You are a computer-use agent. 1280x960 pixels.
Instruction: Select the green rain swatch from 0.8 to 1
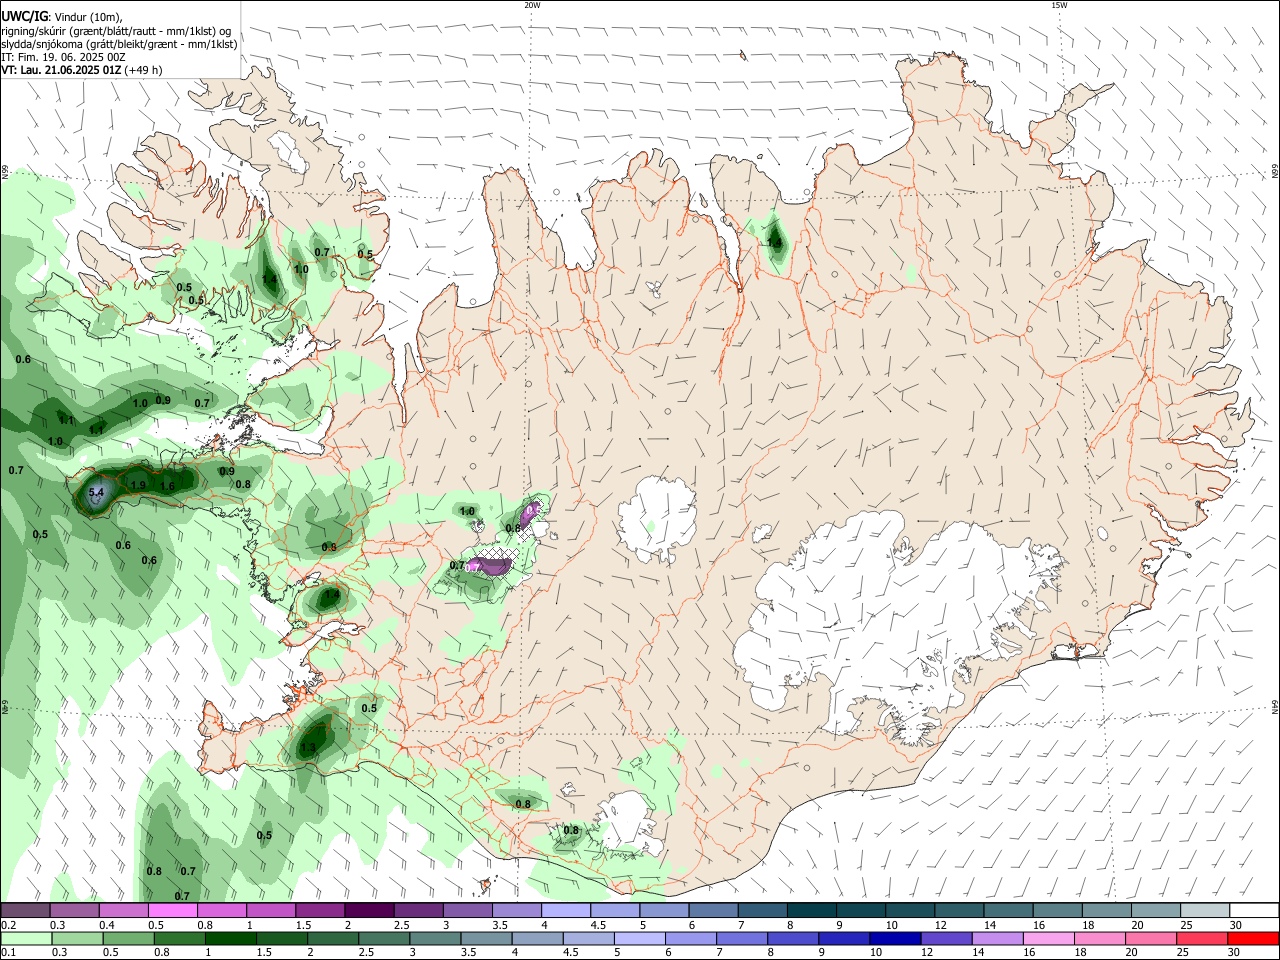[180, 938]
